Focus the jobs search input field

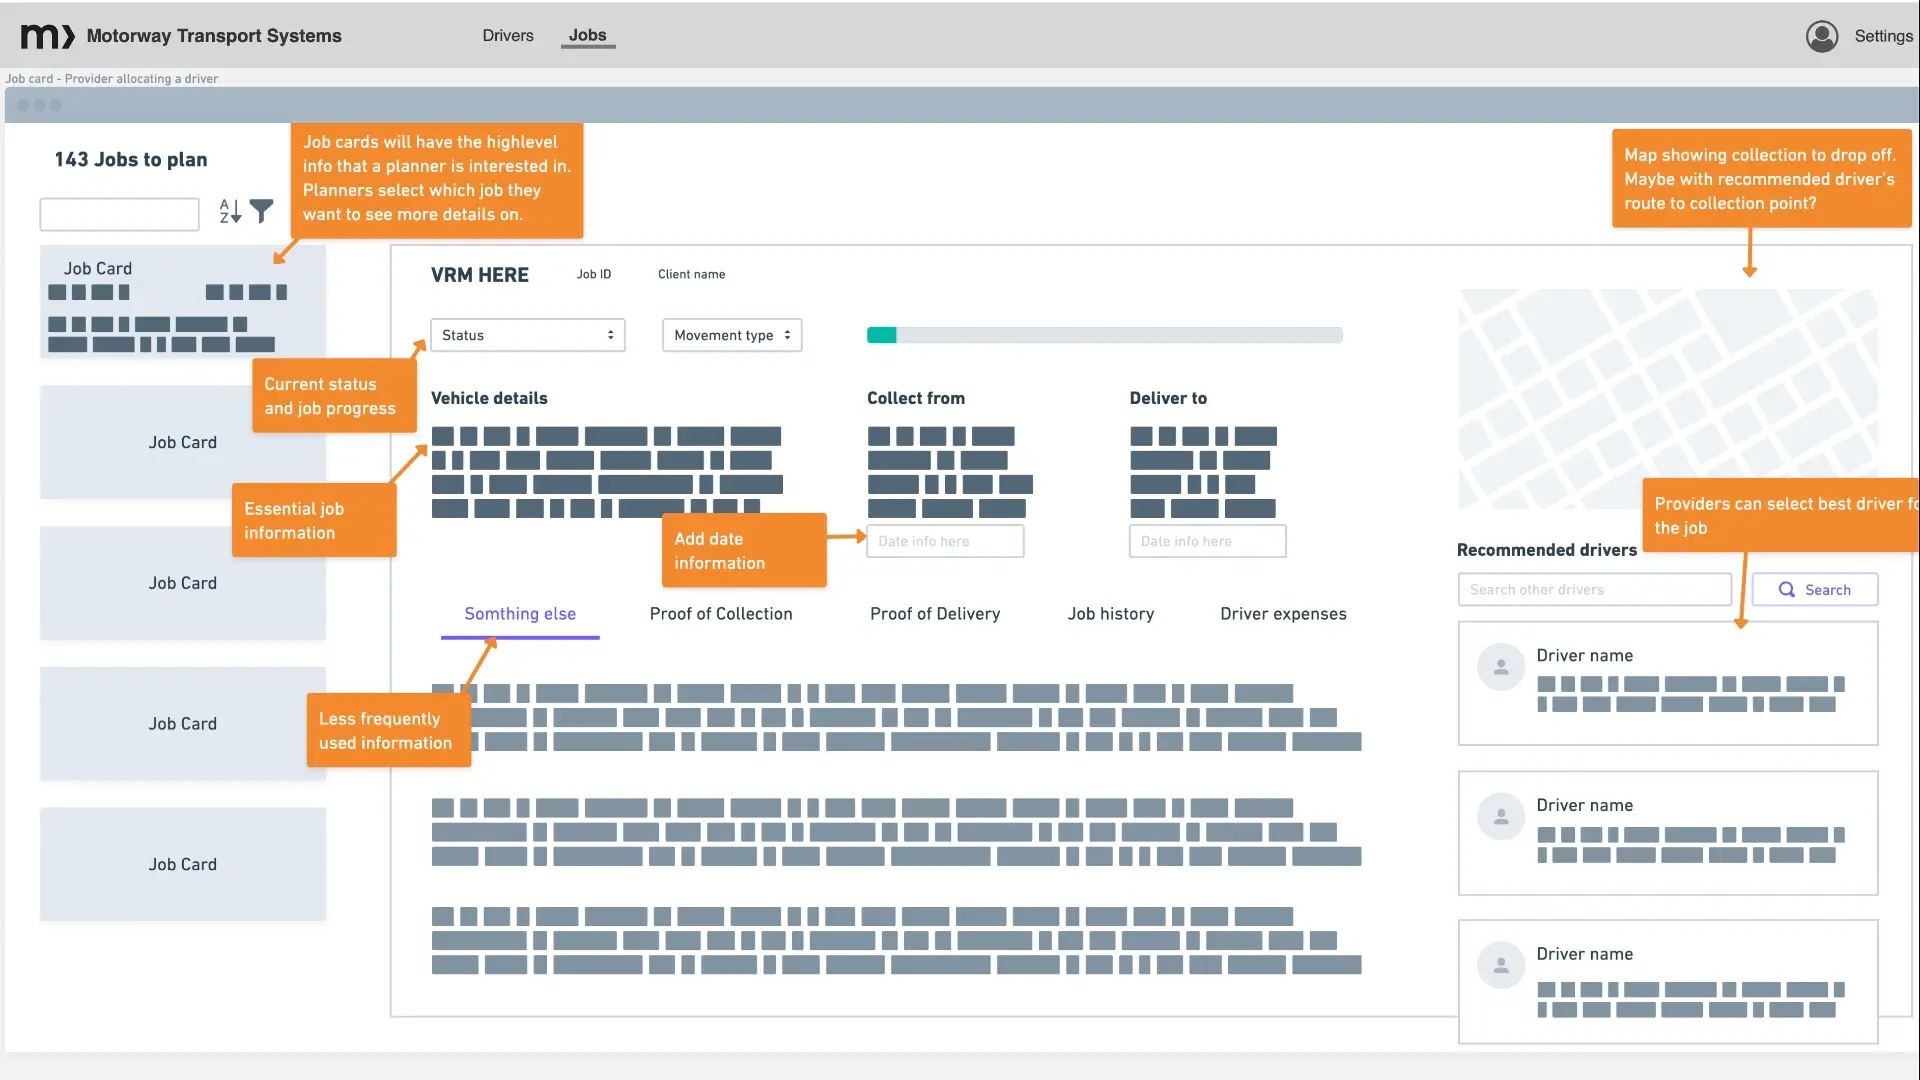click(x=120, y=214)
